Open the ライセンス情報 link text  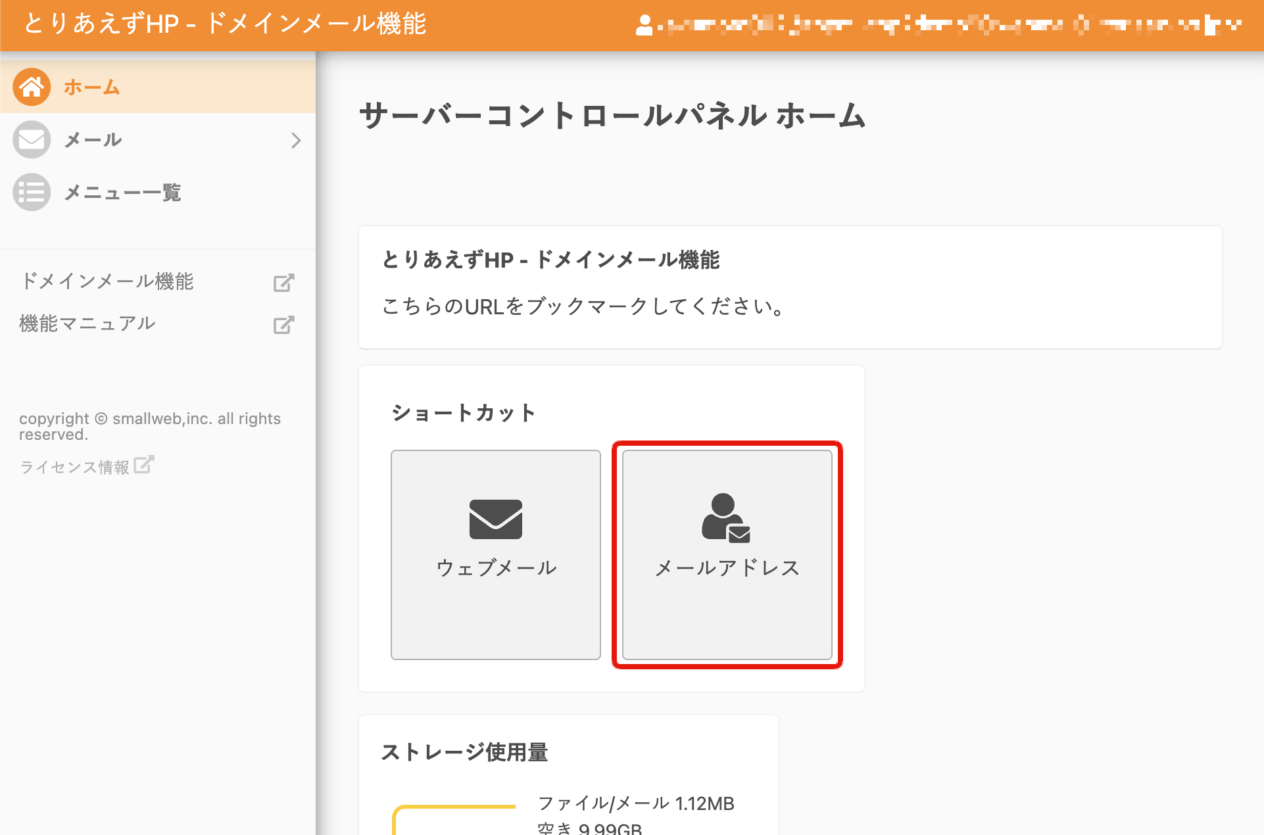[x=74, y=467]
